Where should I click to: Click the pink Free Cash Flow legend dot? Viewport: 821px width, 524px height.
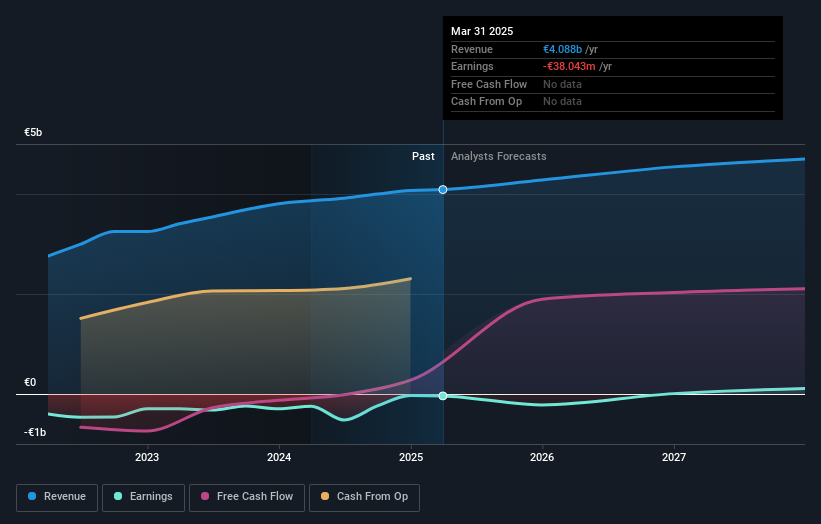[x=205, y=496]
